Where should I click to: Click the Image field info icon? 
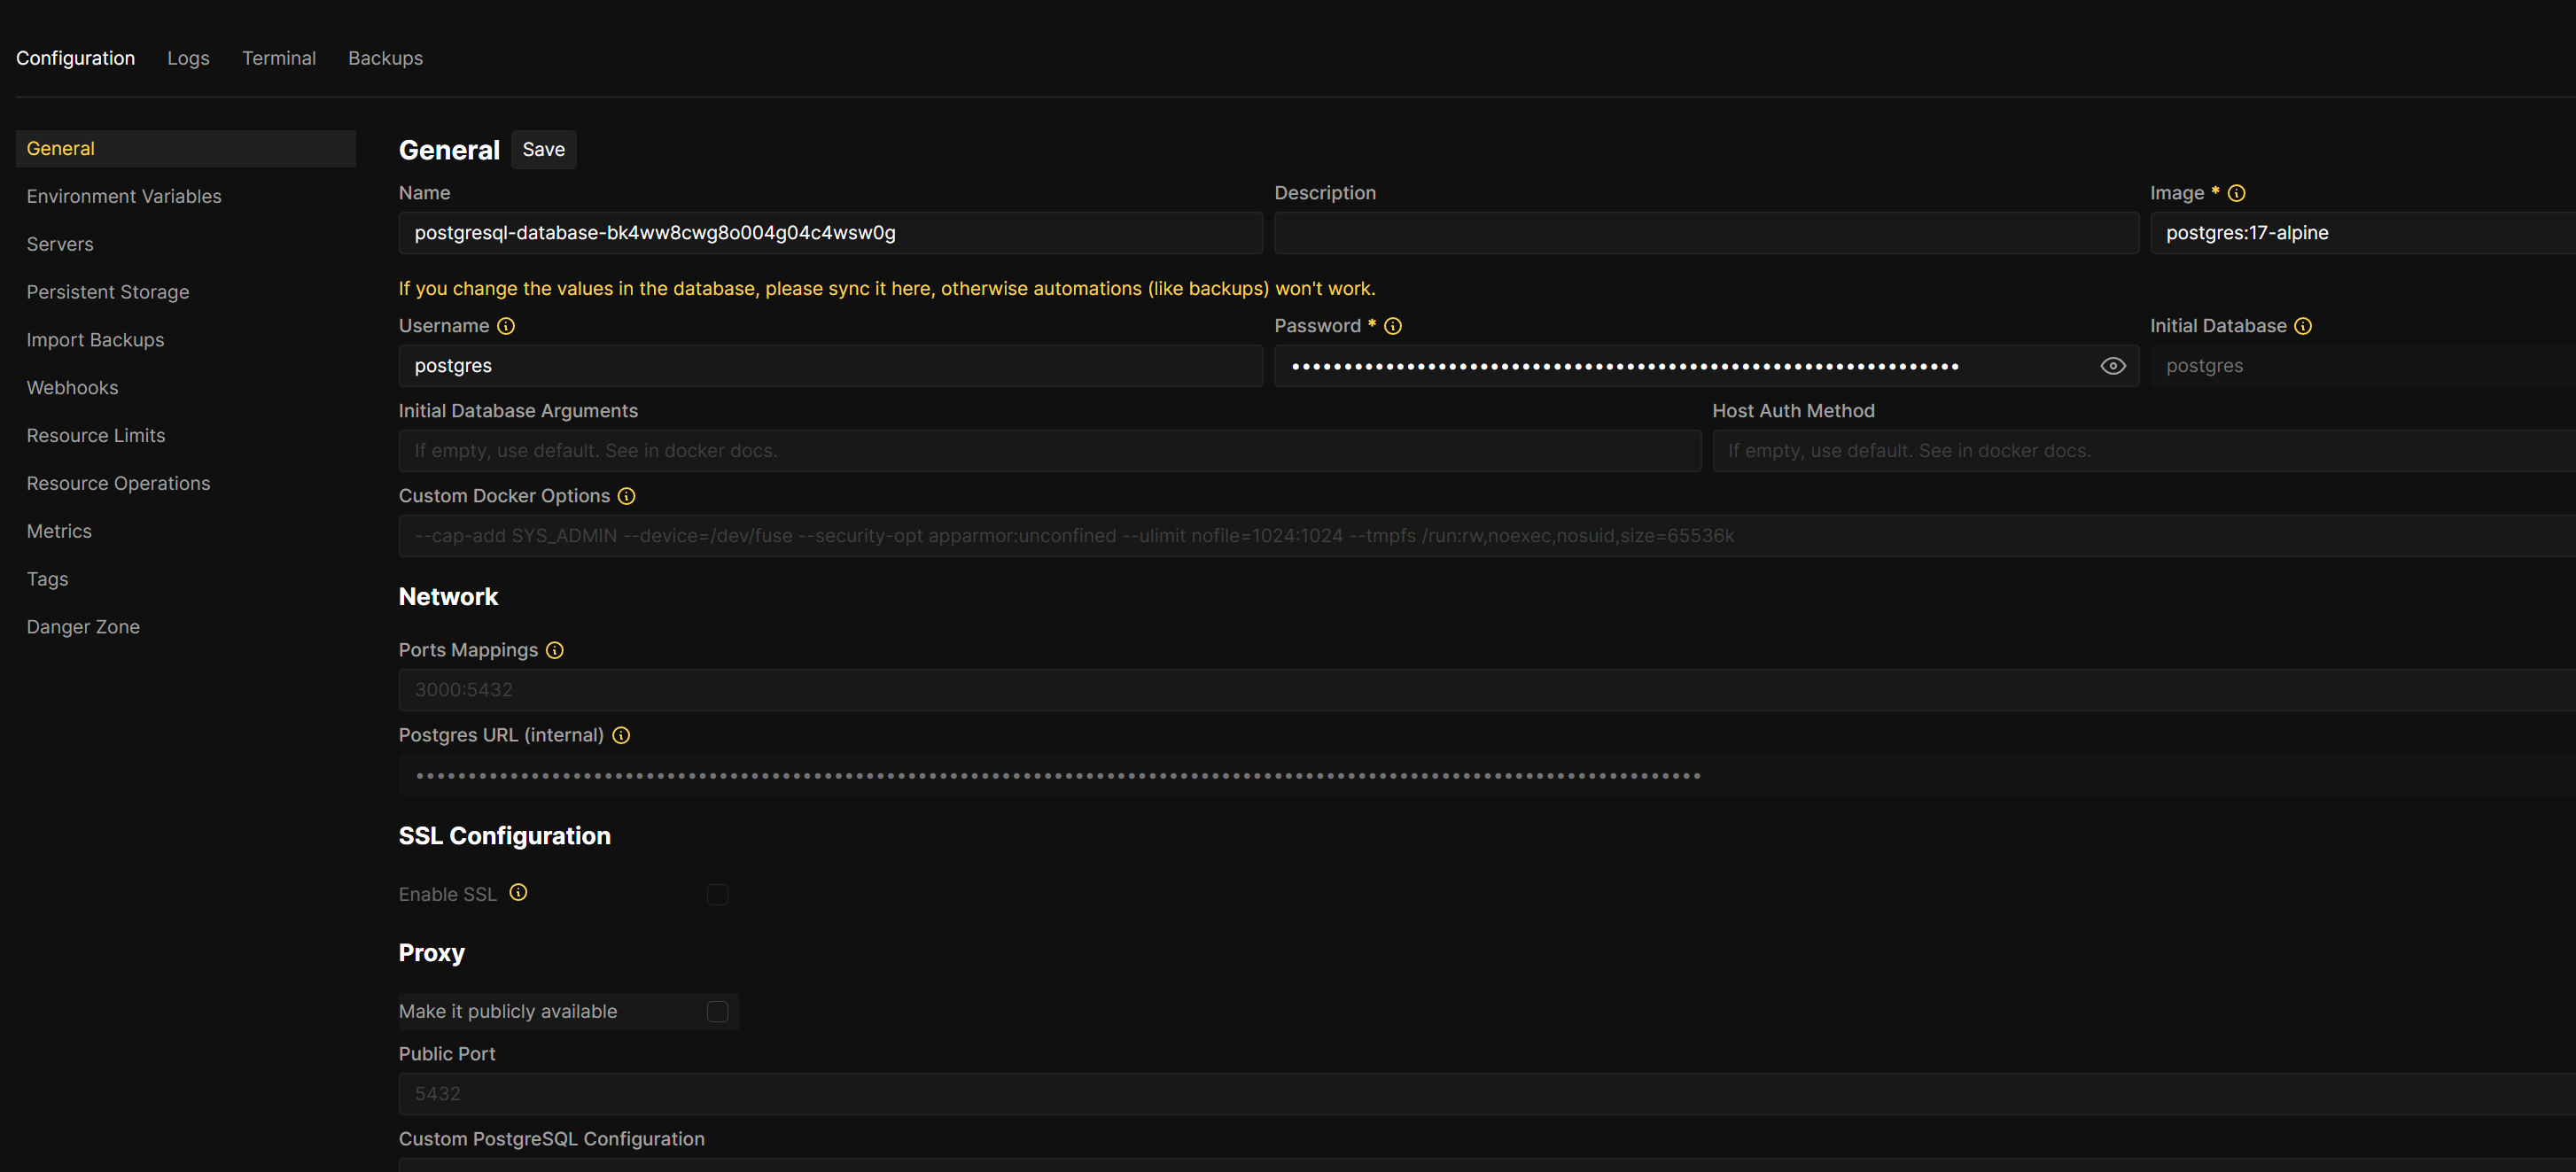tap(2236, 193)
